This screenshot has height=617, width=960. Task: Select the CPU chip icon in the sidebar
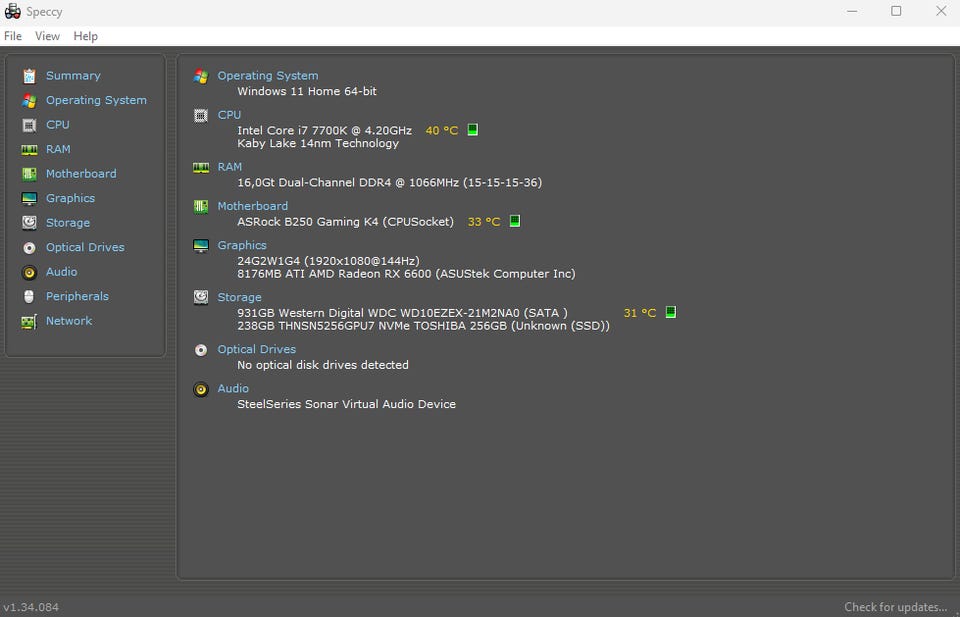point(29,125)
